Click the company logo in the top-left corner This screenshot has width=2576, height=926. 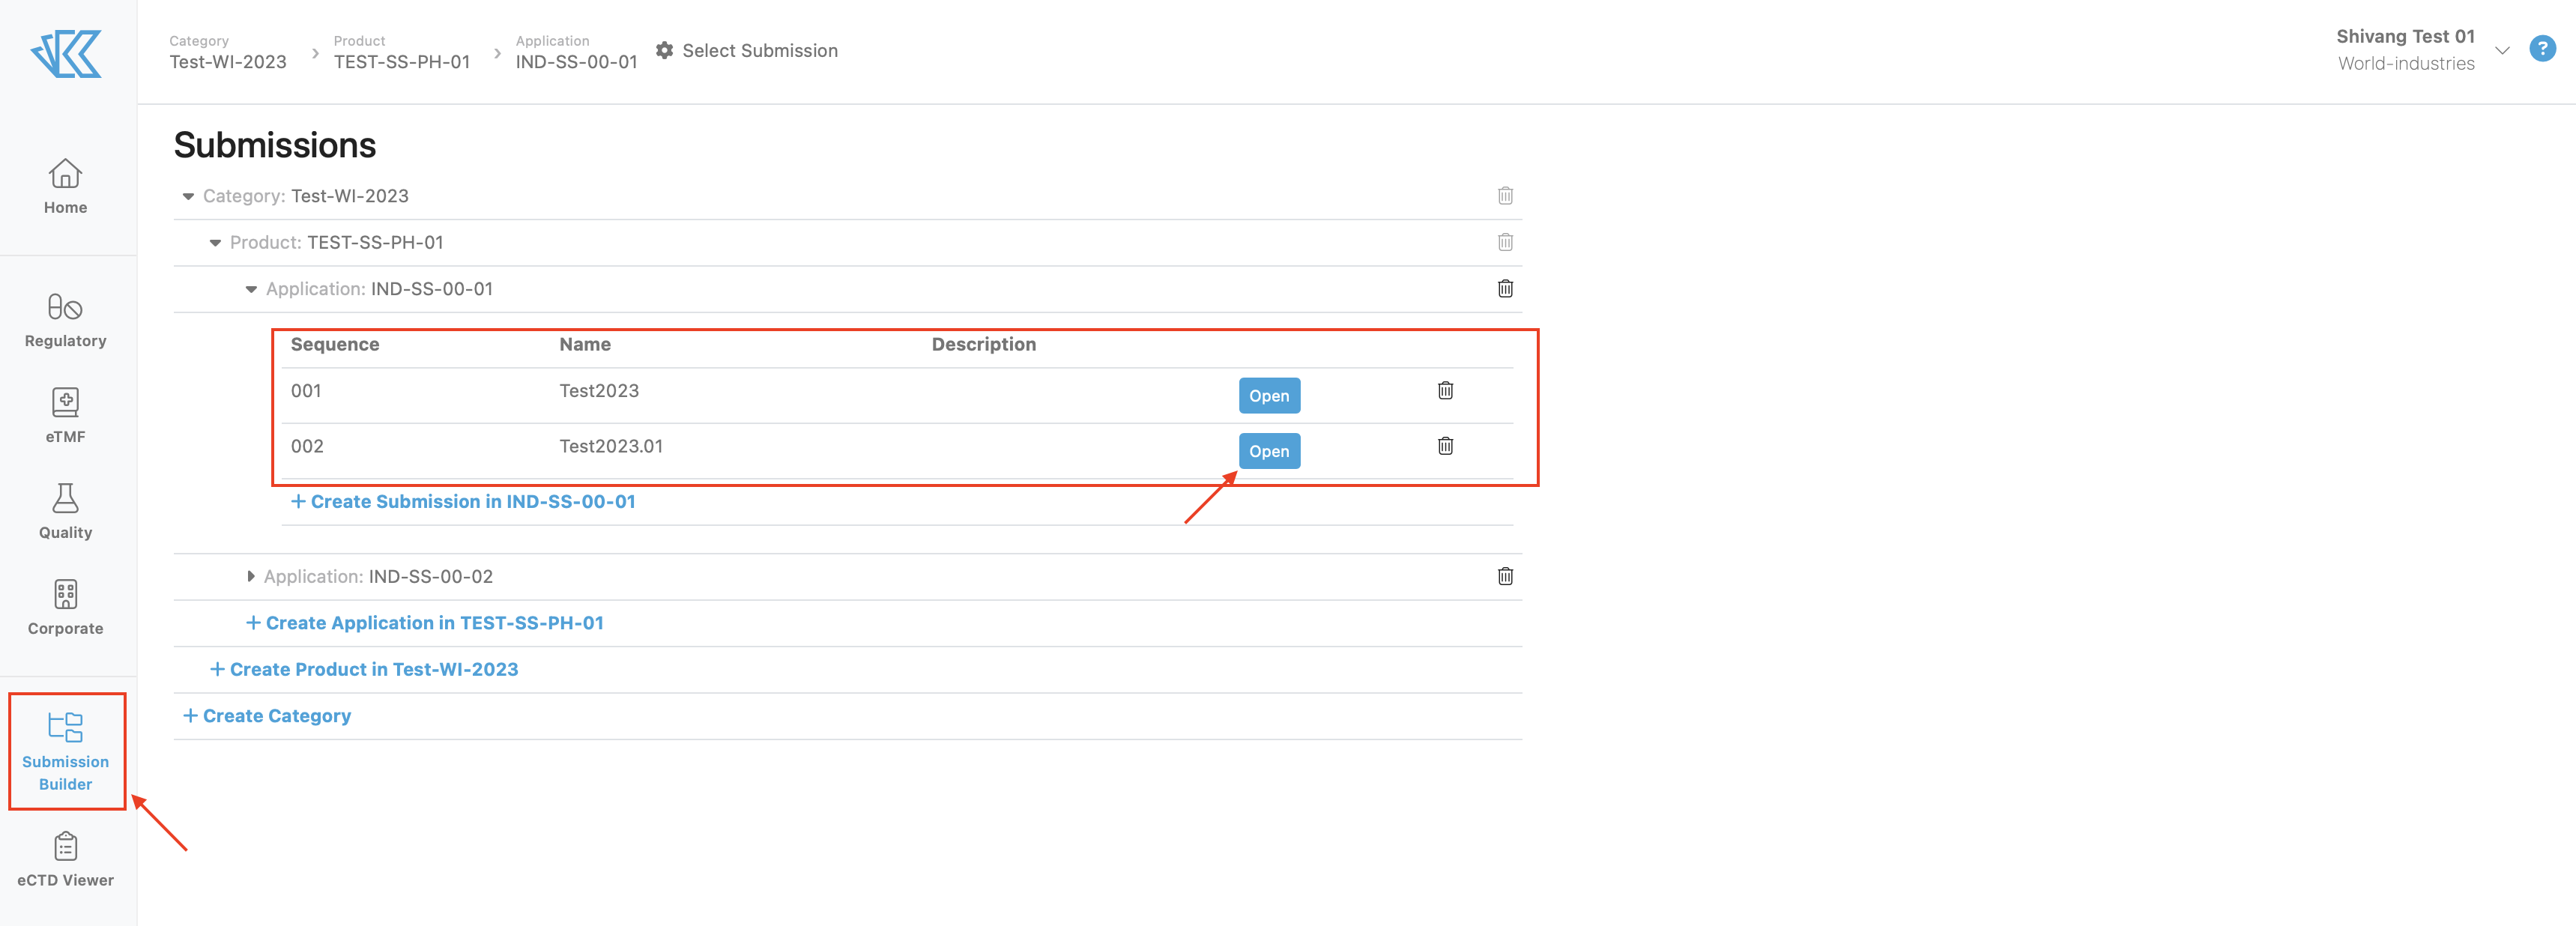pos(67,53)
